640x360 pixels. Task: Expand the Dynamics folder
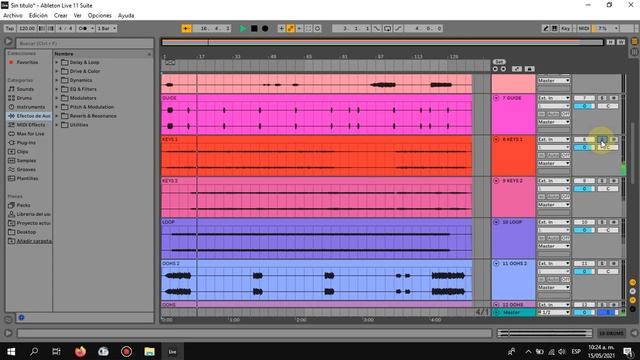57,80
